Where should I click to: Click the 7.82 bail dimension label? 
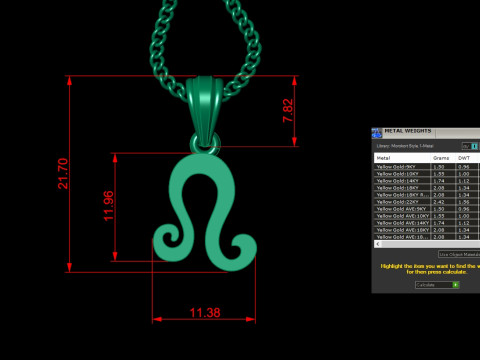pyautogui.click(x=288, y=111)
